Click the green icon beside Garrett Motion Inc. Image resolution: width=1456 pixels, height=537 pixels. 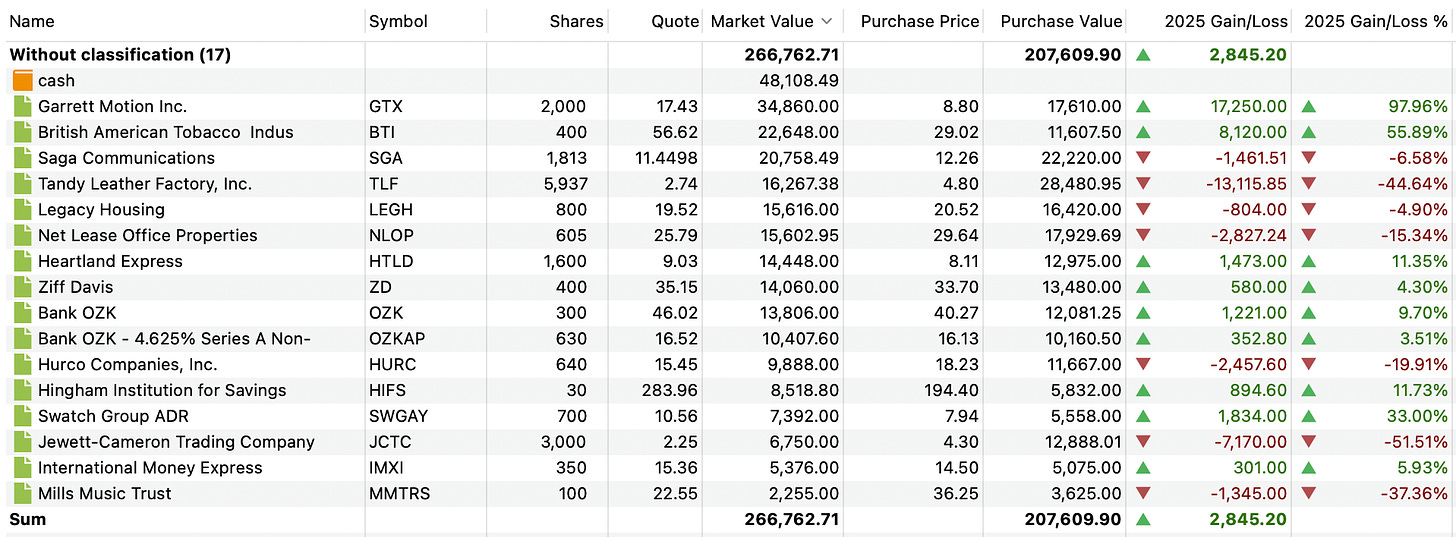pyautogui.click(x=23, y=106)
